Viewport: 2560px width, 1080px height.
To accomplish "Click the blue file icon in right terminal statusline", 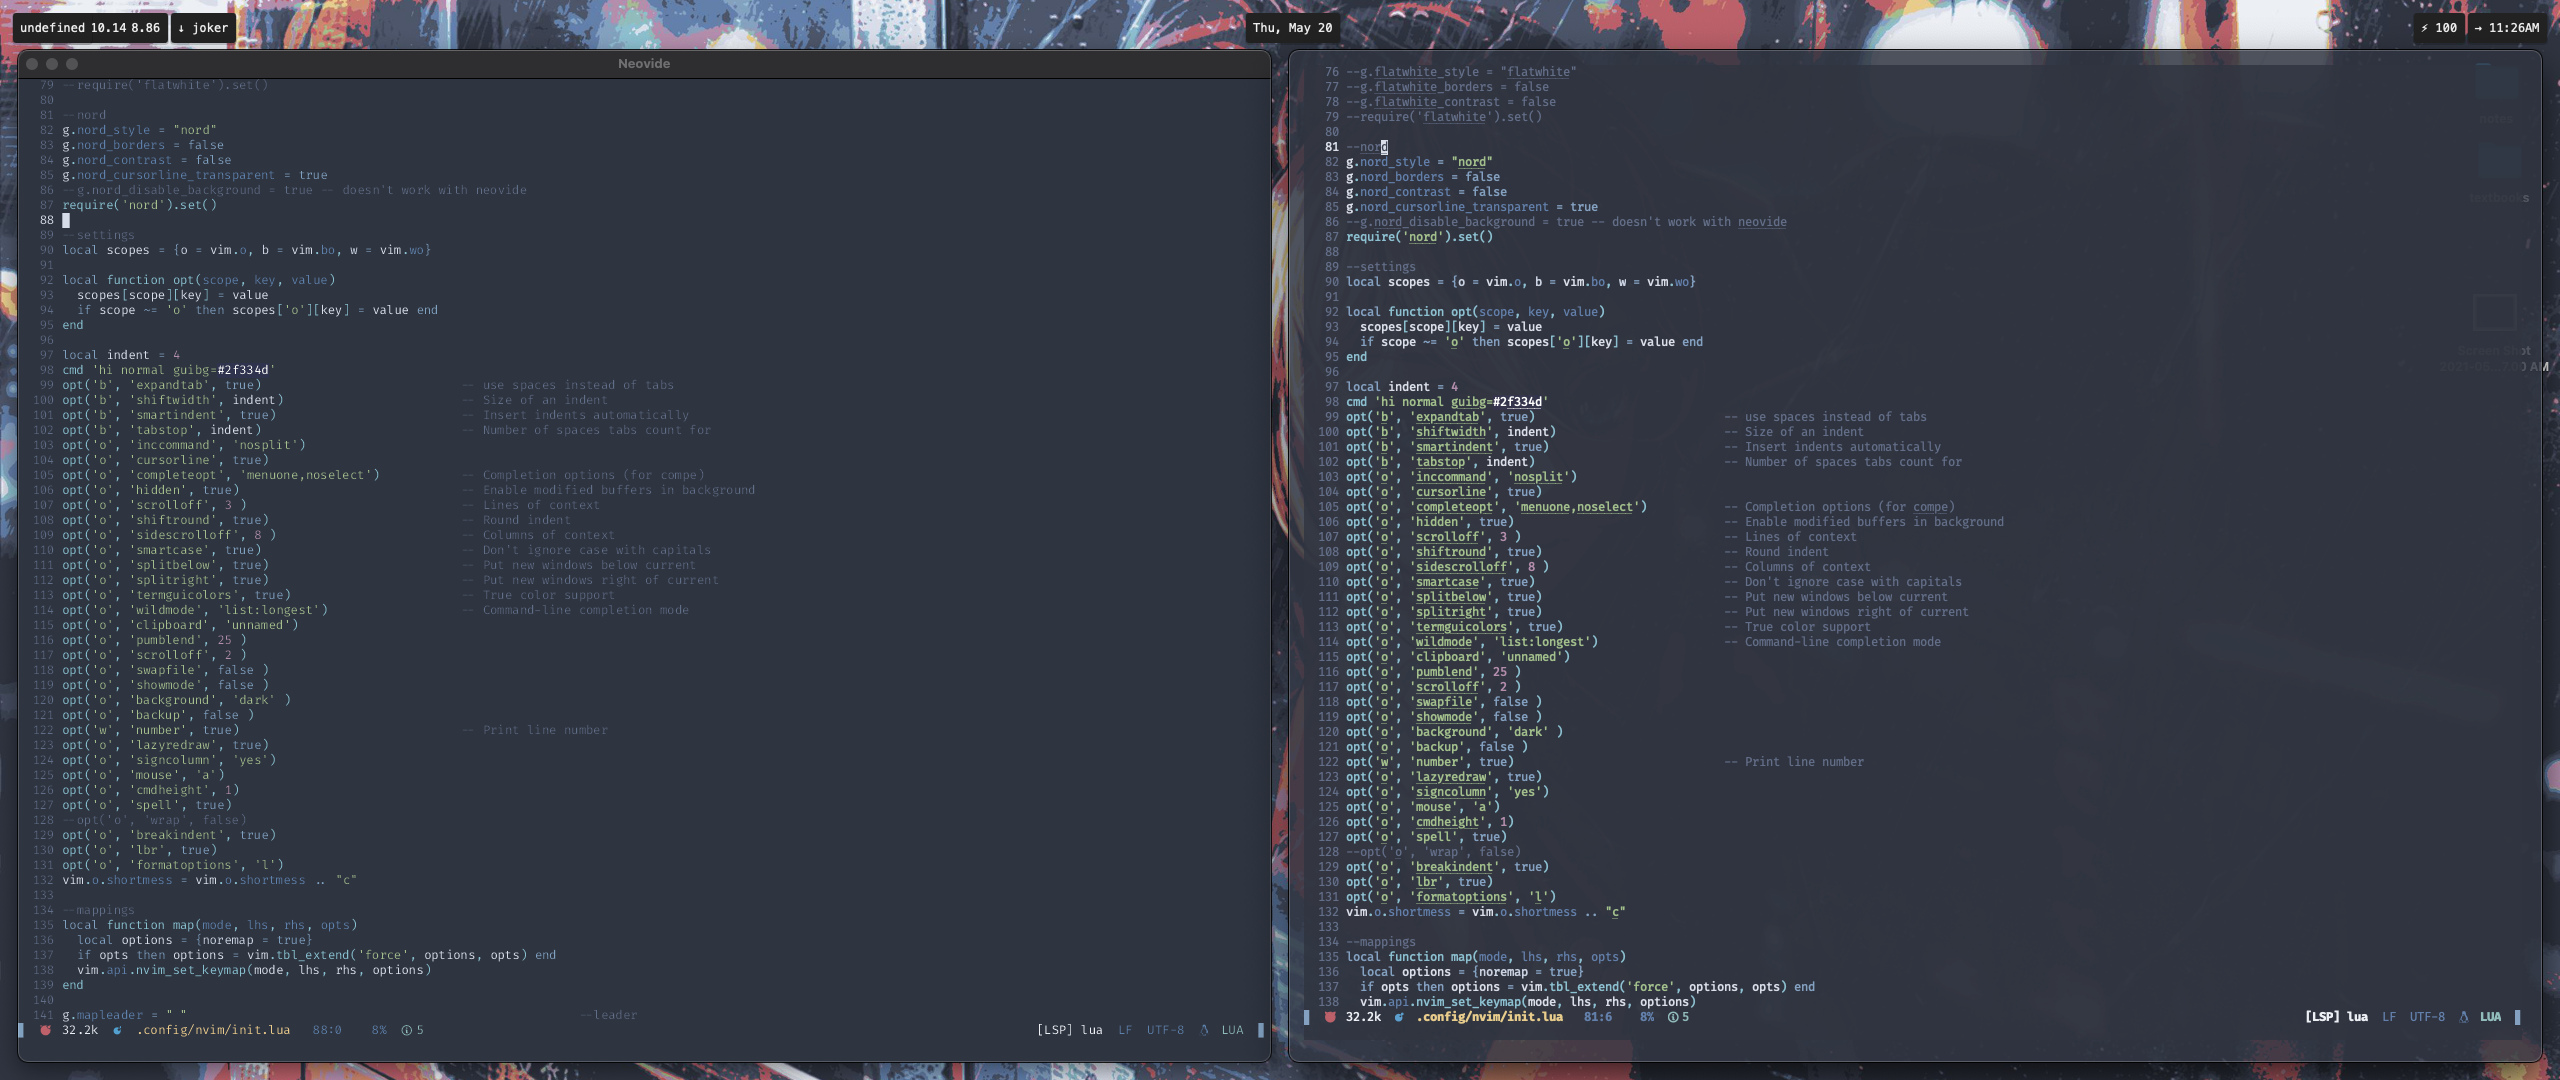I will [1399, 1017].
